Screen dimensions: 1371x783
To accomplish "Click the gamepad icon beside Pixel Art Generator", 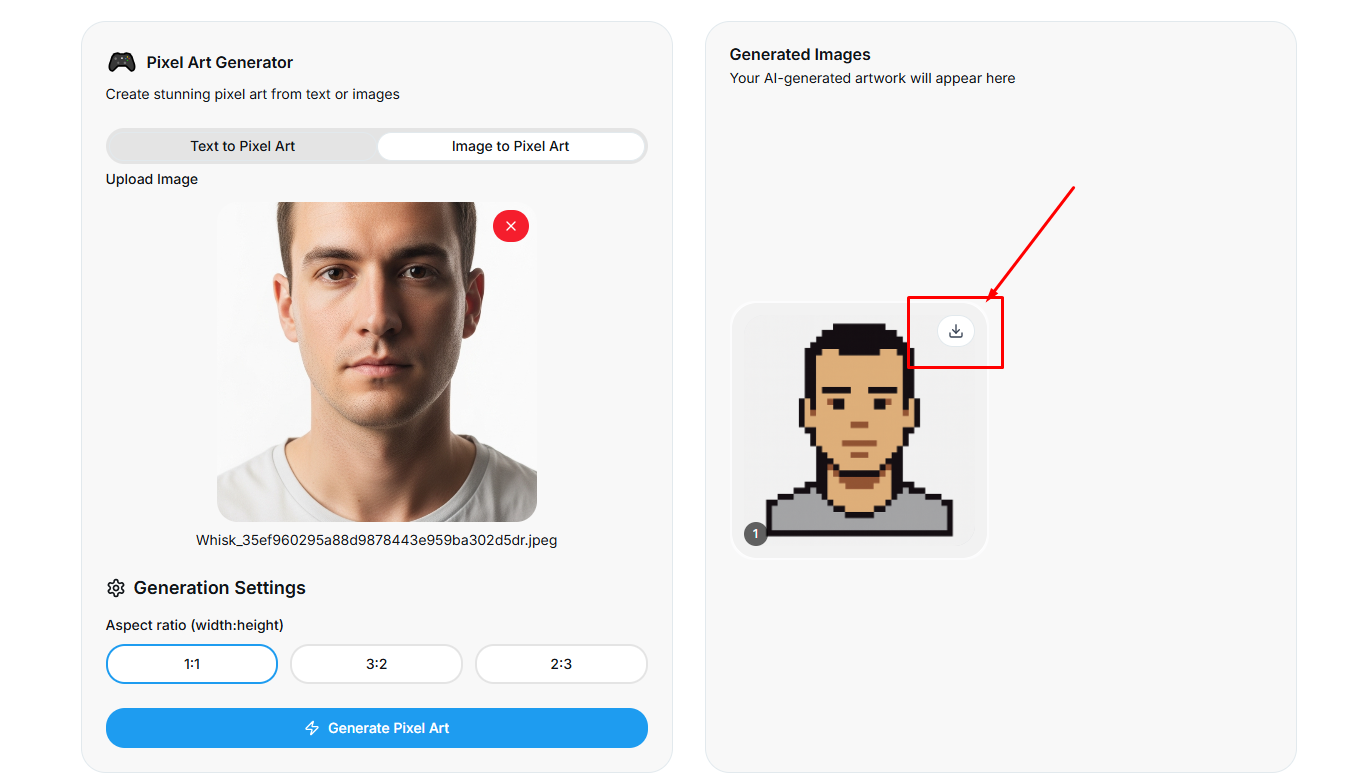I will pos(121,62).
